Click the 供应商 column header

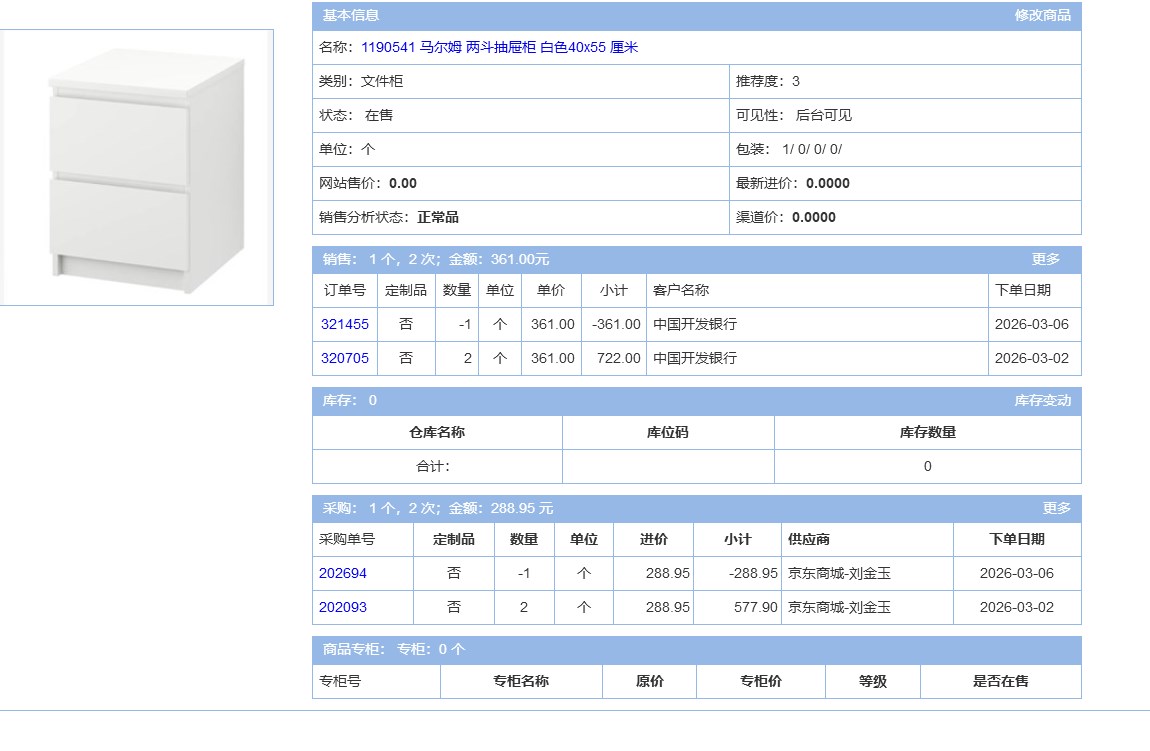point(809,539)
